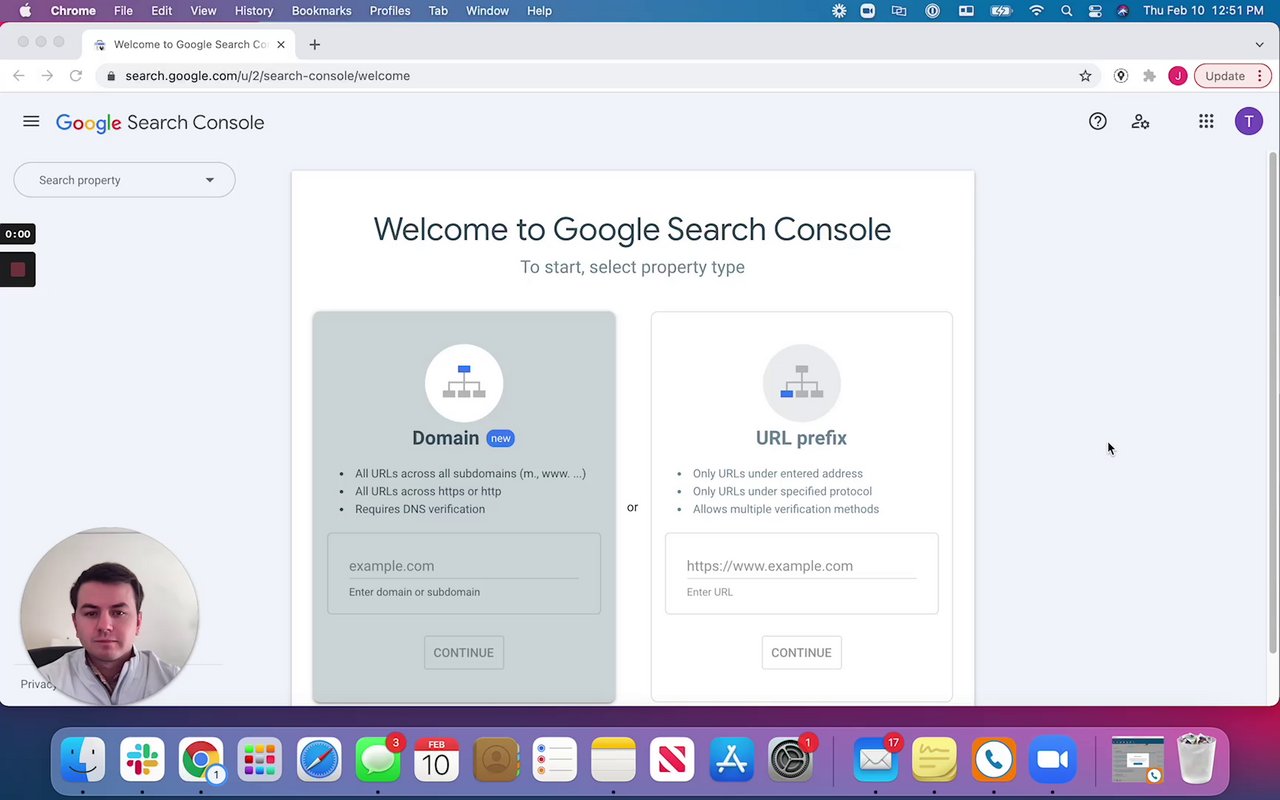Click the URL prefix sitemap icon
This screenshot has height=800, width=1280.
point(802,383)
